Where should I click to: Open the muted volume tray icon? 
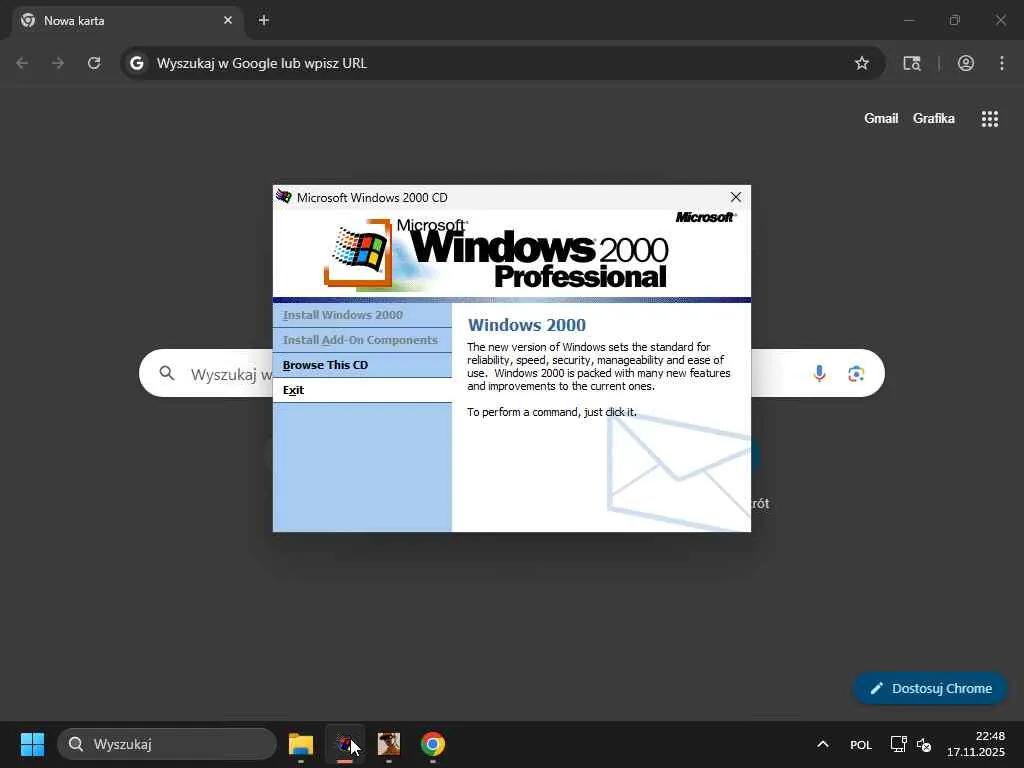pos(924,744)
